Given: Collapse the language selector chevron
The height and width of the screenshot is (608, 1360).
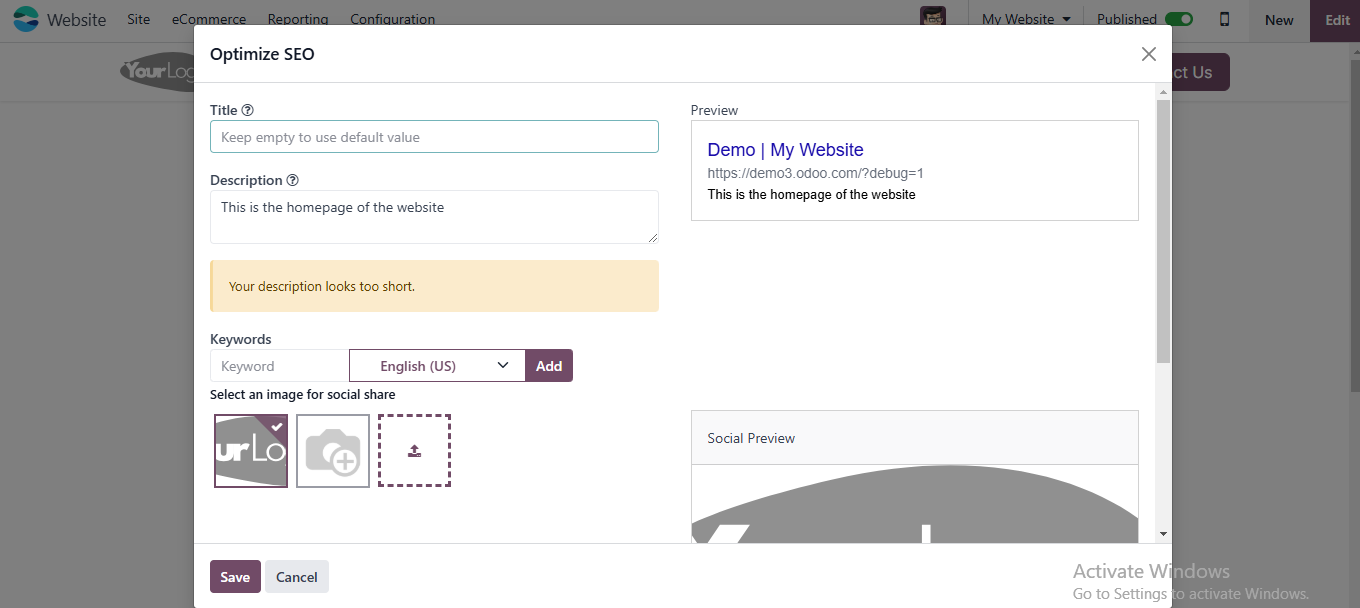Looking at the screenshot, I should 504,365.
